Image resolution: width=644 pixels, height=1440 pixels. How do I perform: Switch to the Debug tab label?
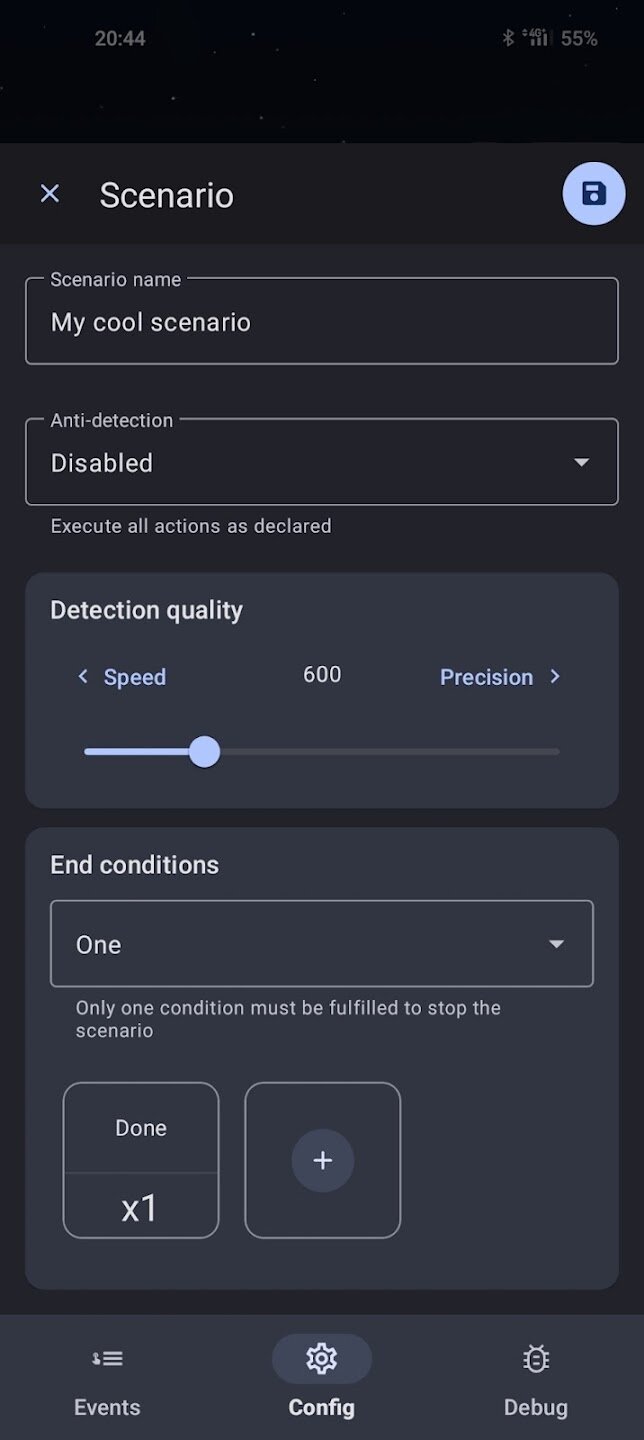point(536,1407)
